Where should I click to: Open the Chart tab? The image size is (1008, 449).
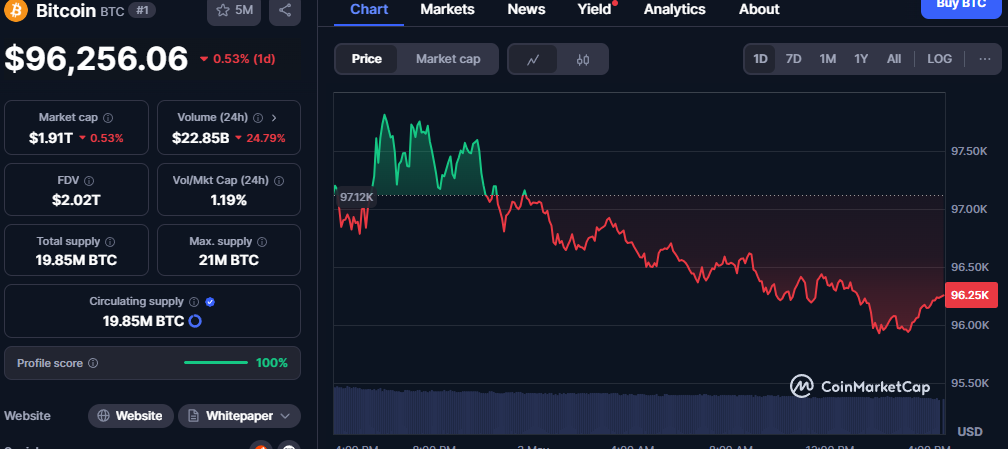(369, 9)
